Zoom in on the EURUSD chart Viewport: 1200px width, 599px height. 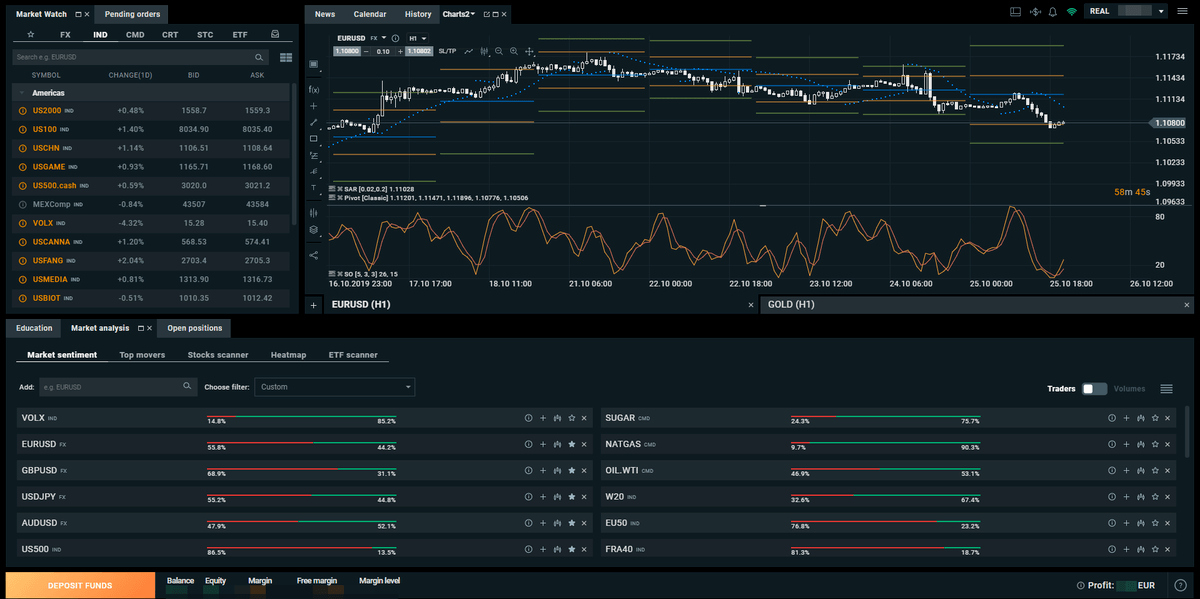pos(514,51)
